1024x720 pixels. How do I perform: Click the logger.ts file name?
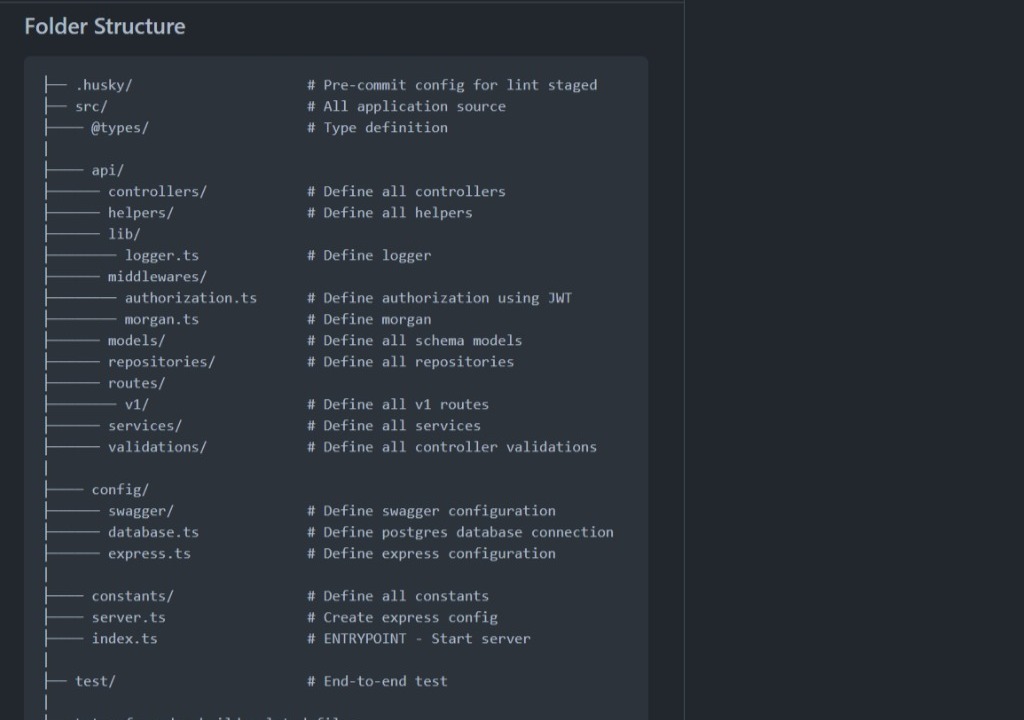[x=162, y=255]
